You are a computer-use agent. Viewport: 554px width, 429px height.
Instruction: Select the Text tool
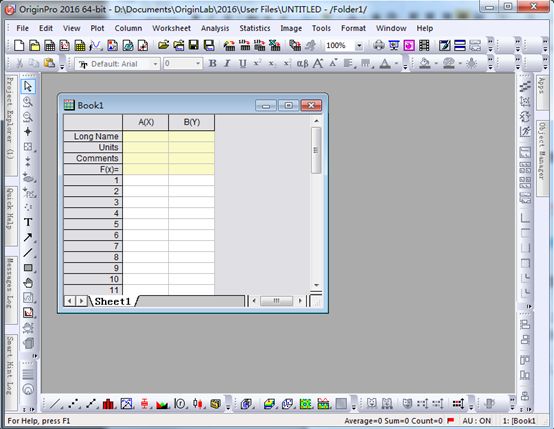click(x=28, y=222)
